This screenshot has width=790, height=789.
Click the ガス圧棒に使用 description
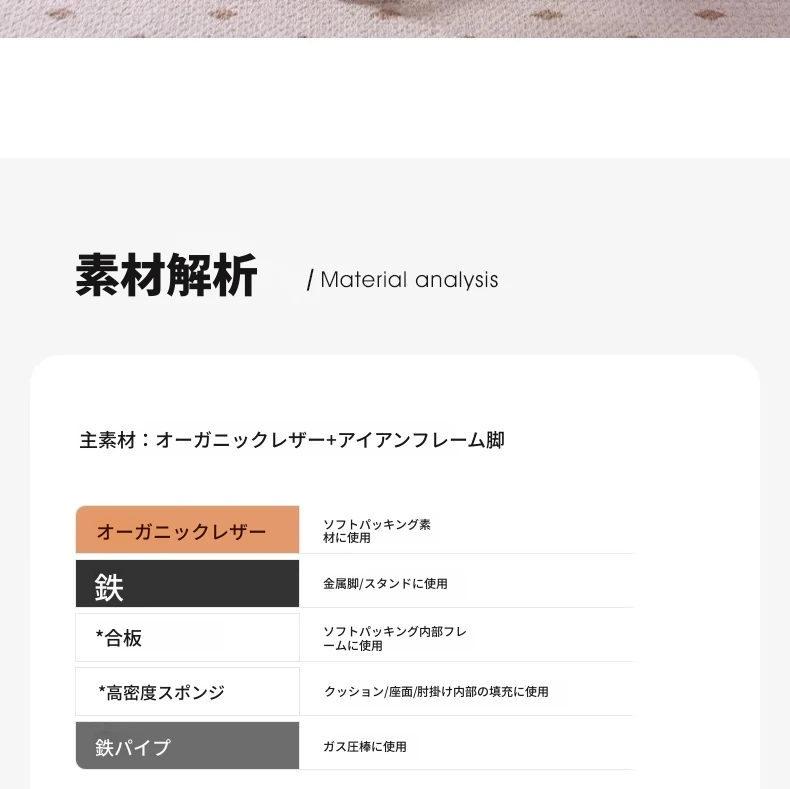365,746
